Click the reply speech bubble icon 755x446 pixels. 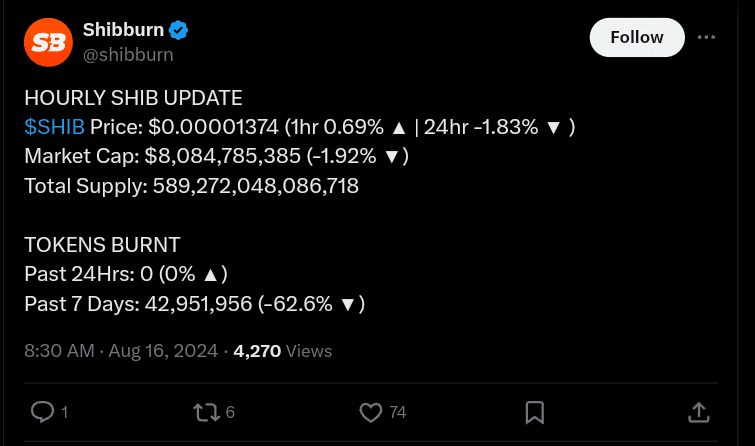[x=42, y=412]
